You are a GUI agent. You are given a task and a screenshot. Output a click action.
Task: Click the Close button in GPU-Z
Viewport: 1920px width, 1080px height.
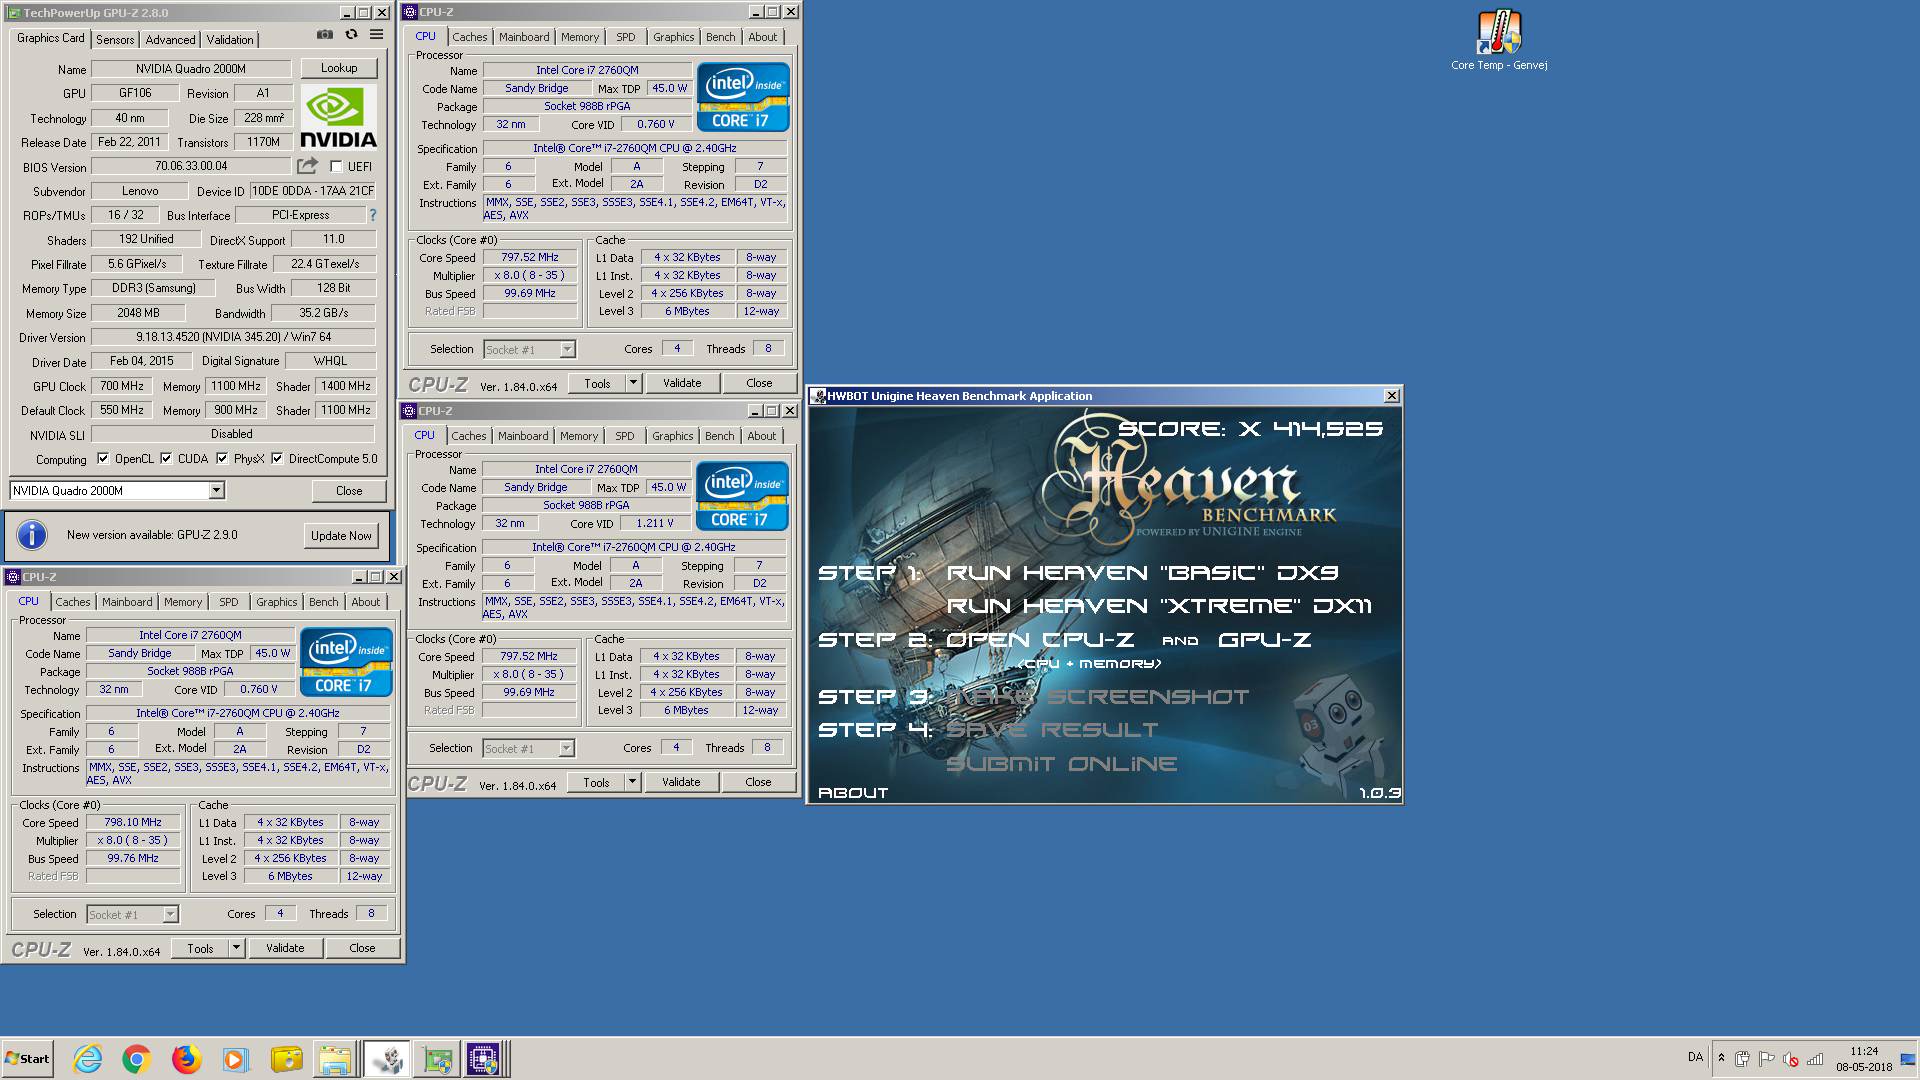coord(349,491)
